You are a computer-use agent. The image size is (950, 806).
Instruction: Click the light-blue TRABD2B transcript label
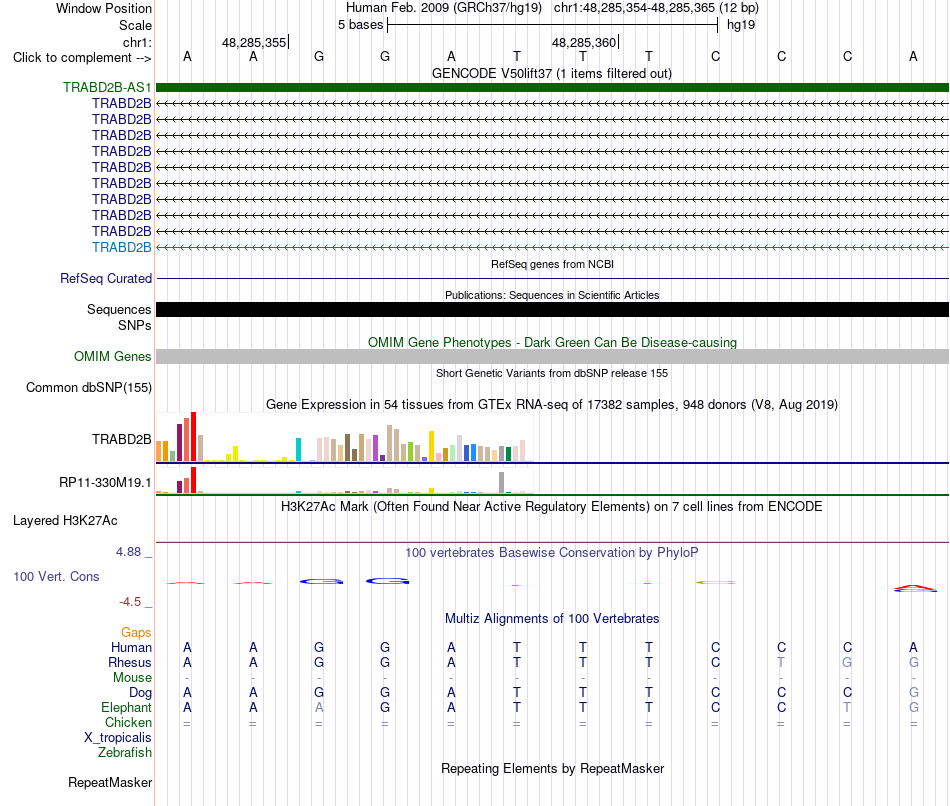[x=122, y=247]
